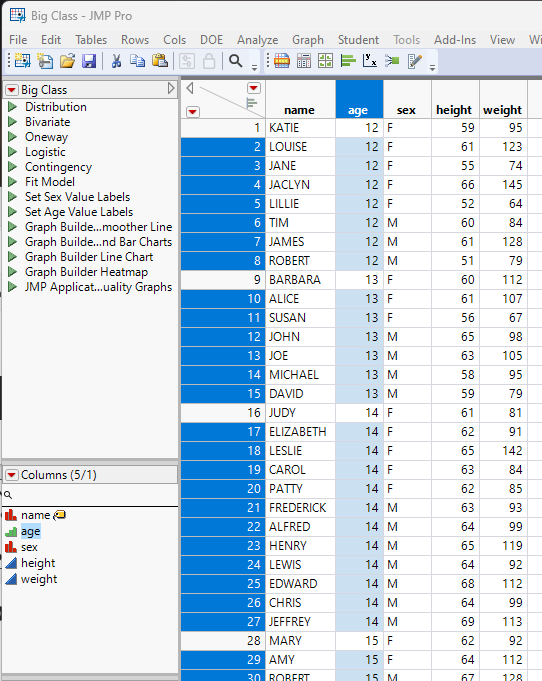The height and width of the screenshot is (681, 542).
Task: Expand second toolbar overflow arrow
Action: (432, 67)
